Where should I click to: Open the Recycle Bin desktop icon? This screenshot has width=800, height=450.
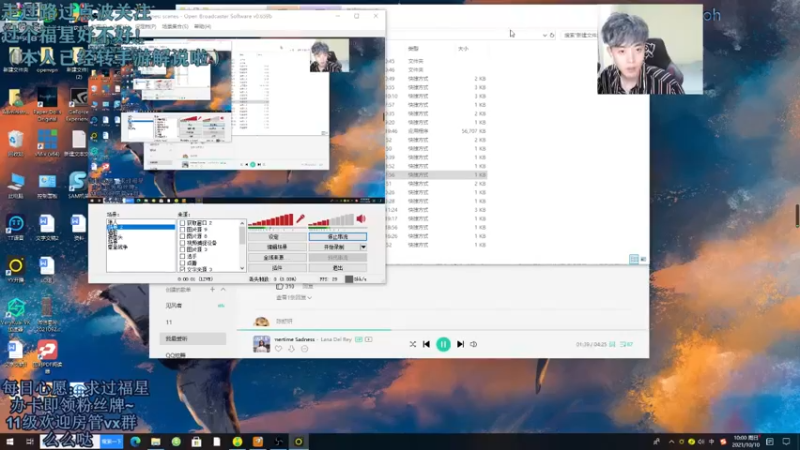coord(16,143)
